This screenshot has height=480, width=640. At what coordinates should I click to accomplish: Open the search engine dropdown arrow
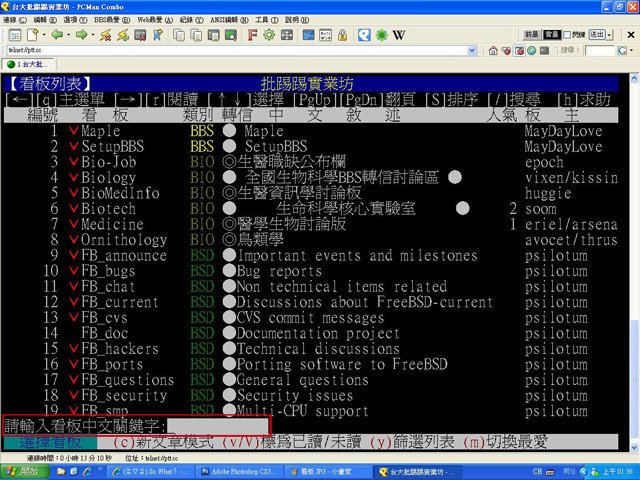tap(631, 51)
